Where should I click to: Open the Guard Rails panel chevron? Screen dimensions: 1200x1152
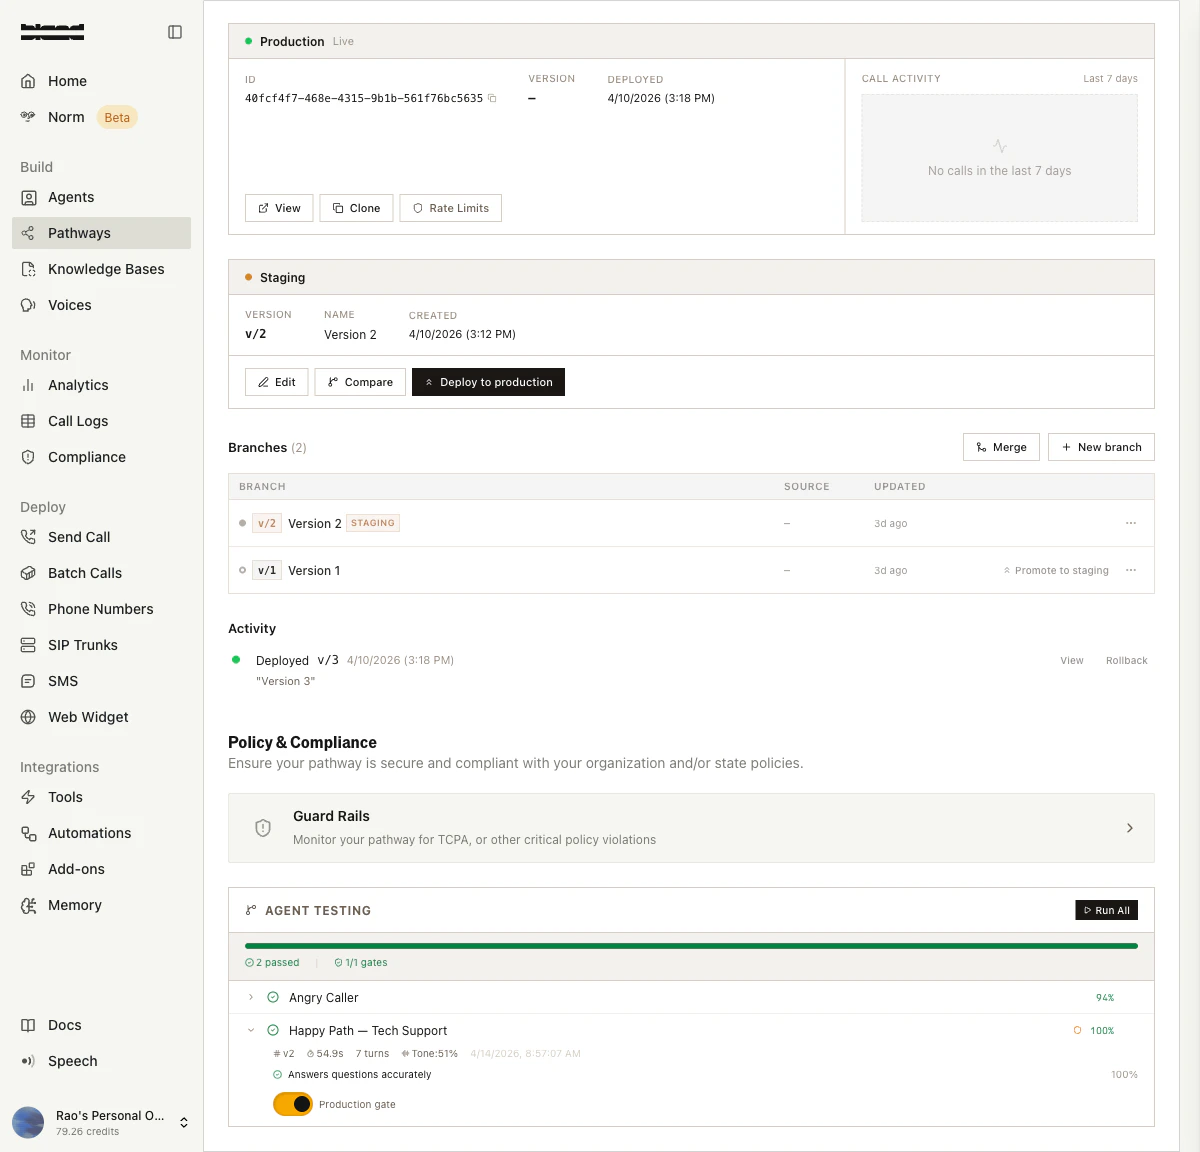point(1130,828)
